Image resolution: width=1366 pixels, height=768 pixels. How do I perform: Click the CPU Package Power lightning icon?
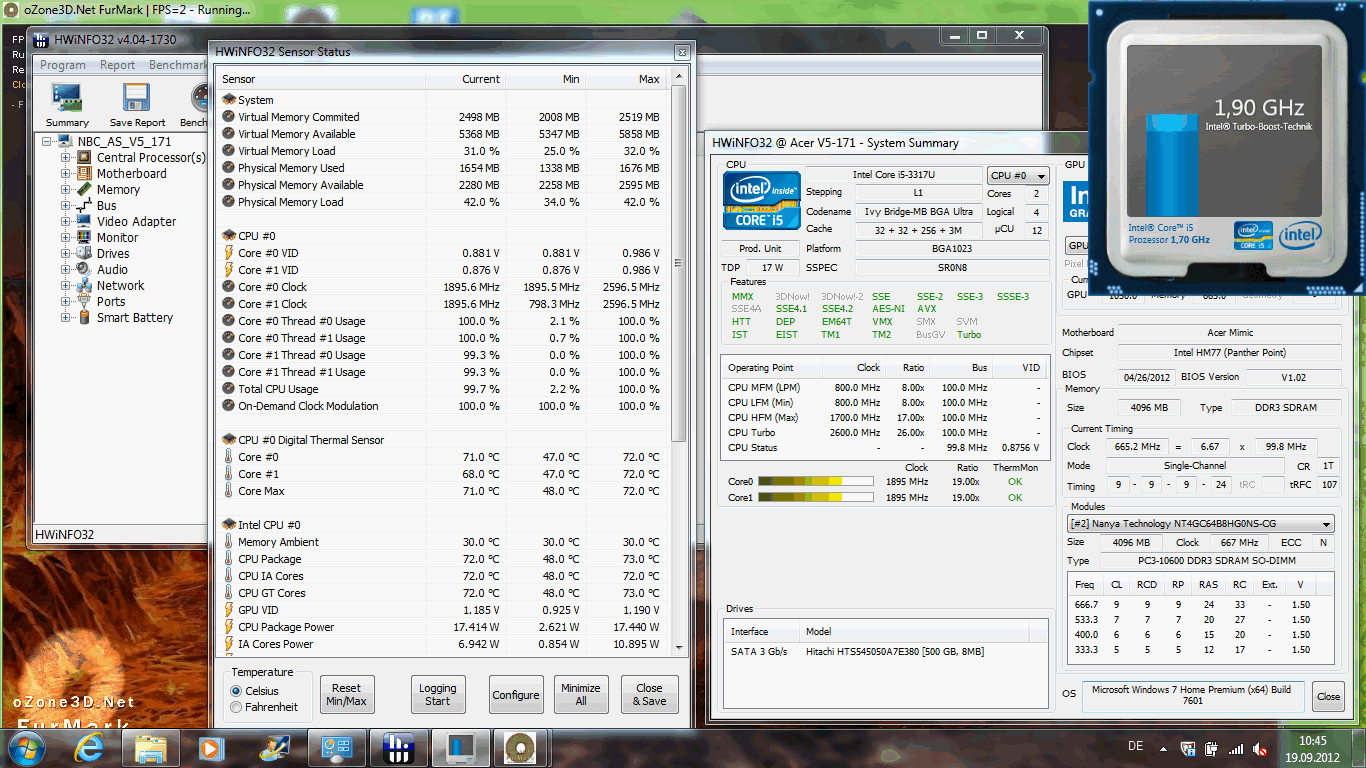[229, 627]
